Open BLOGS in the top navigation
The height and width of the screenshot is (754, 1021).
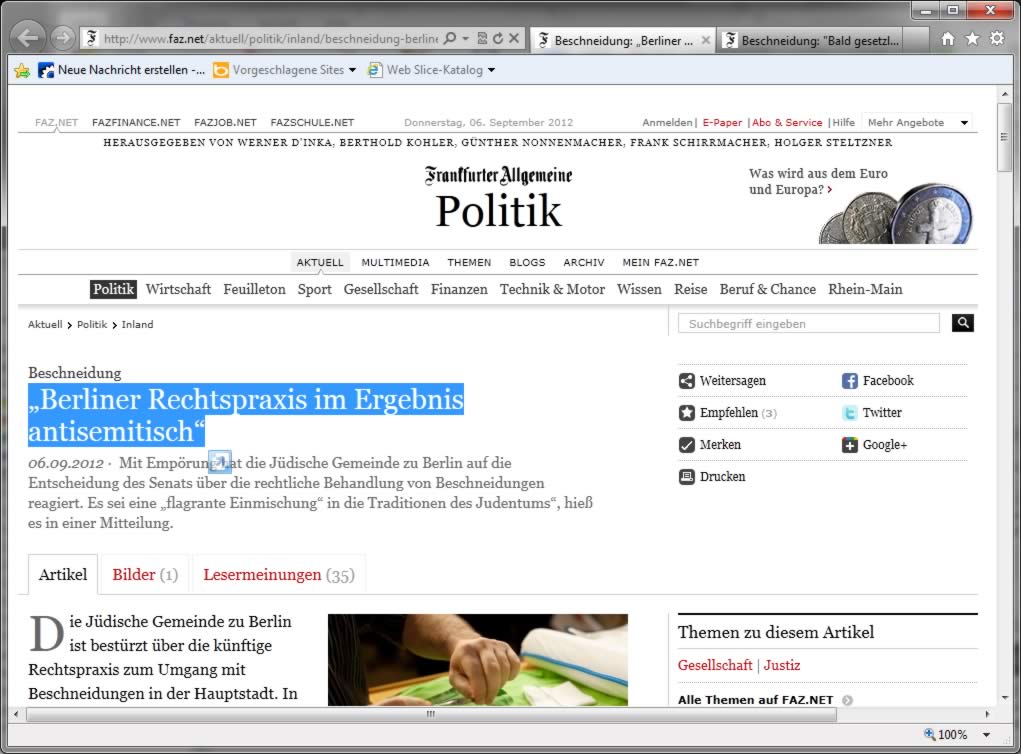tap(527, 262)
